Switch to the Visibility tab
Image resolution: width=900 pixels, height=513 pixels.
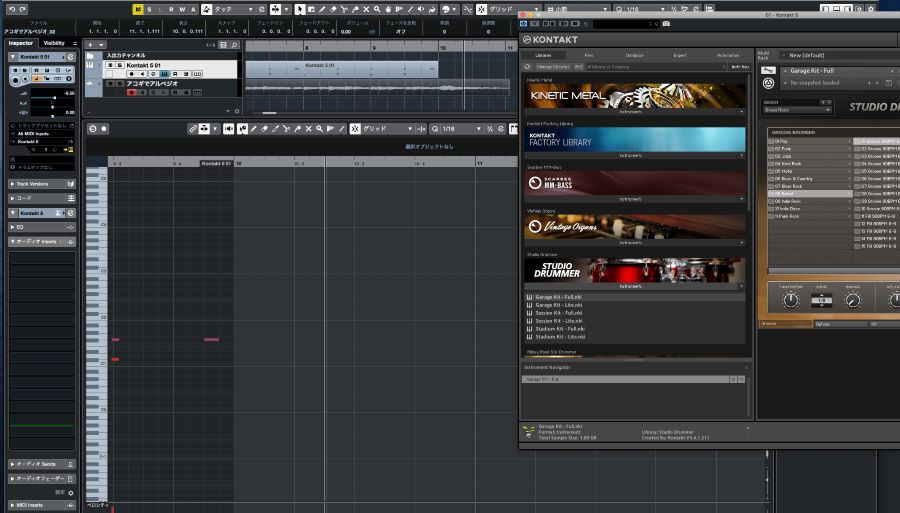point(54,43)
